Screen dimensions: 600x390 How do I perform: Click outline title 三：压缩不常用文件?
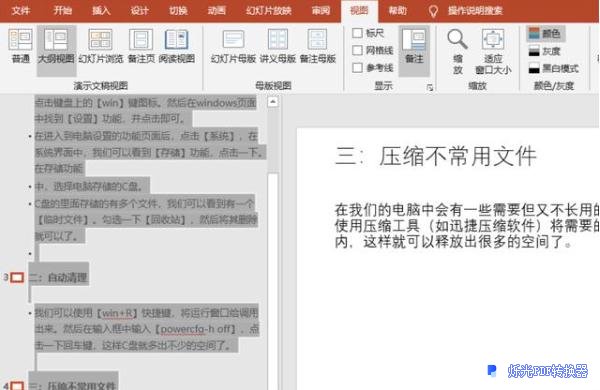(x=73, y=385)
